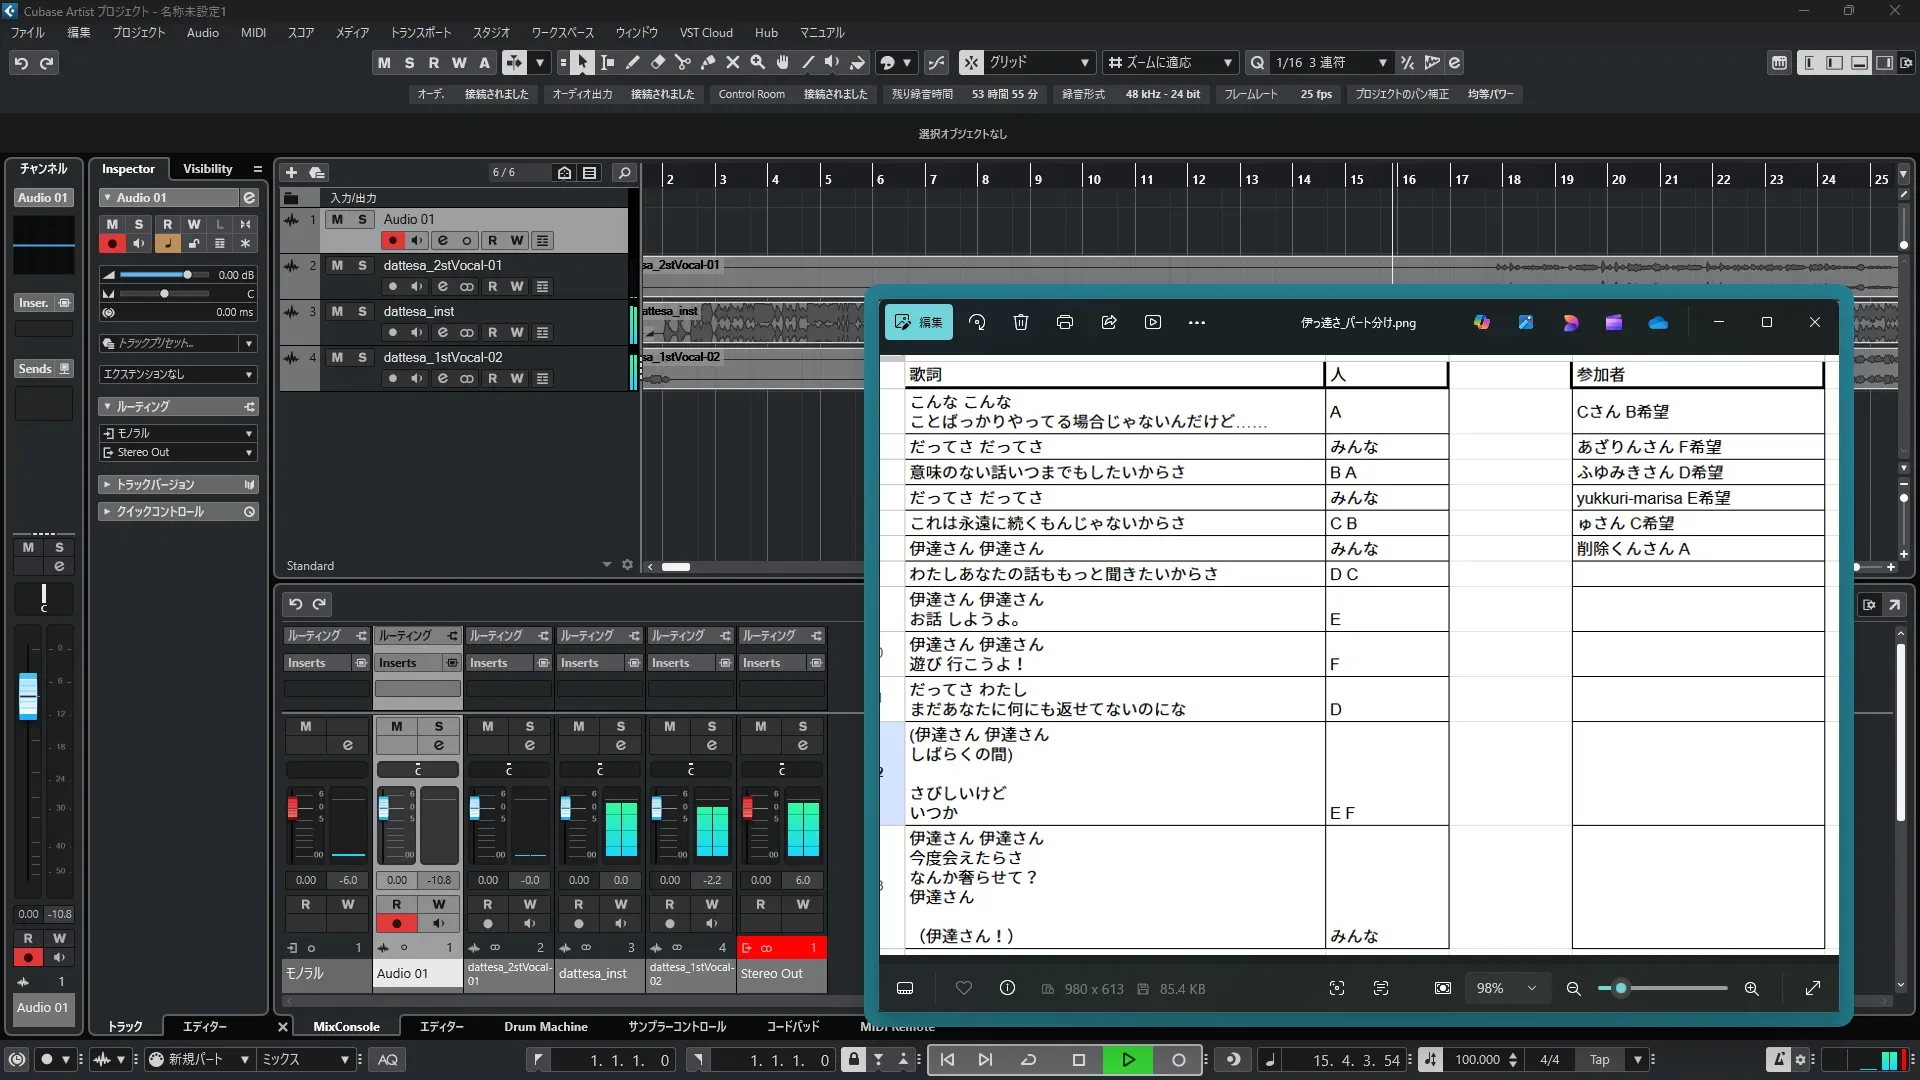The image size is (1920, 1080).
Task: Adjust the photo viewer zoom slider
Action: point(1621,988)
